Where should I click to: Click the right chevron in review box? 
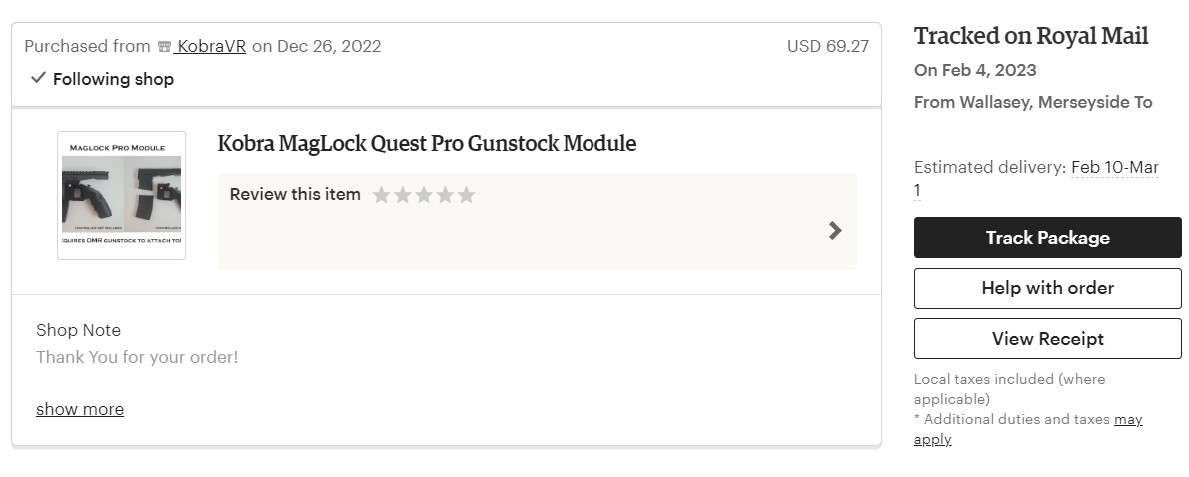click(x=835, y=231)
